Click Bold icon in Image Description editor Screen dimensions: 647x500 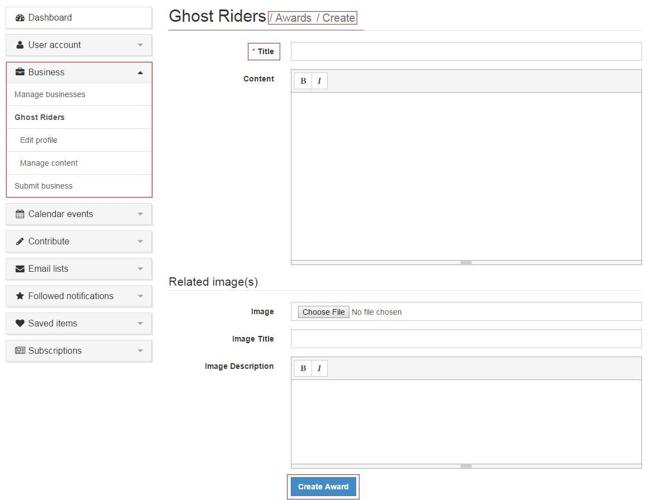[x=303, y=368]
